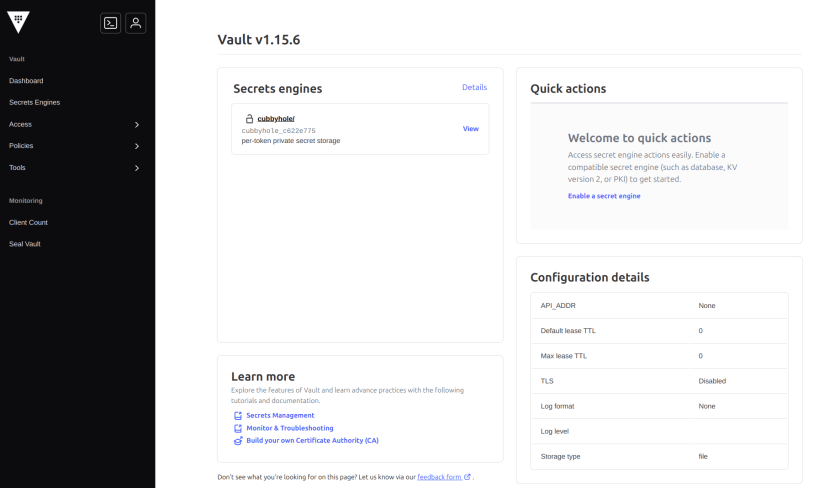Screen dimensions: 819x488
Task: Click View for the cubbyhole engine
Action: point(471,129)
